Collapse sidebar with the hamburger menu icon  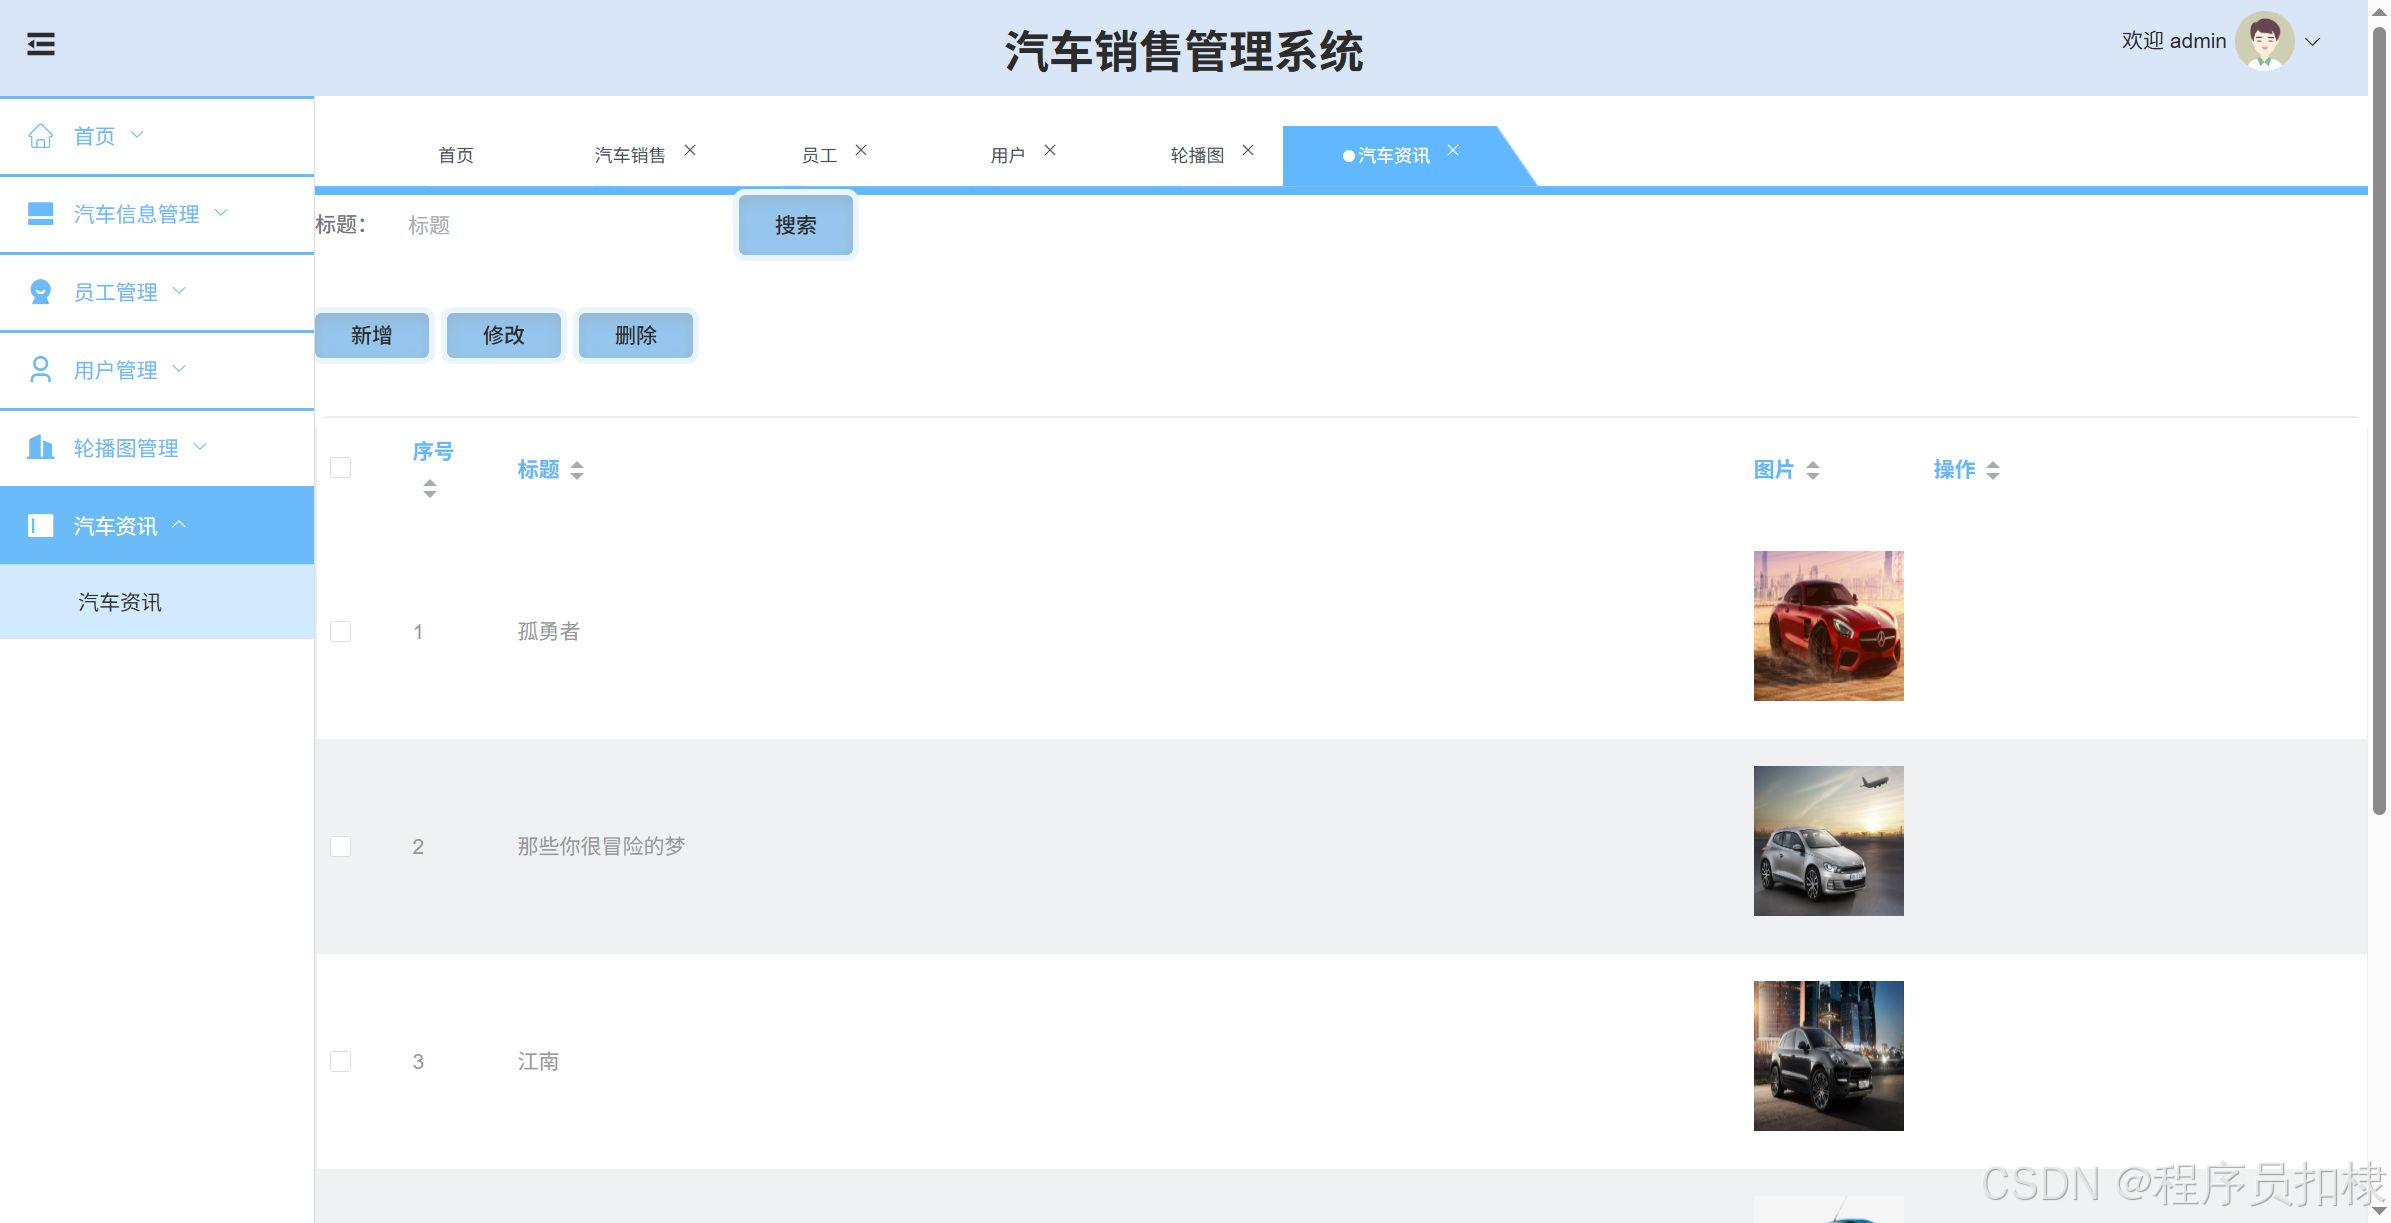pos(41,44)
